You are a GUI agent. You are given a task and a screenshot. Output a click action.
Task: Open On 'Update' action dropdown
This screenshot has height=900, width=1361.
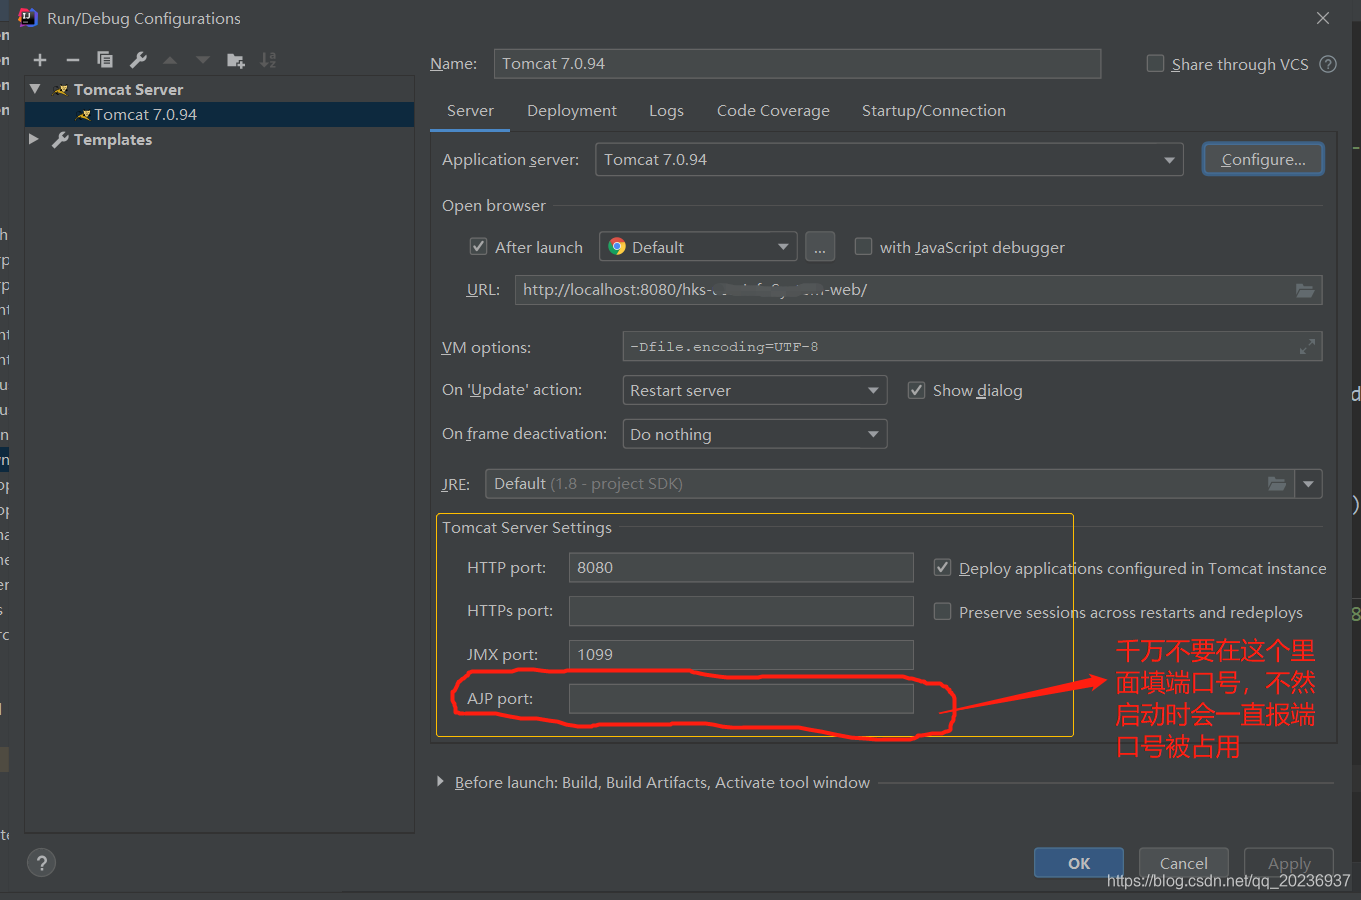(x=754, y=390)
